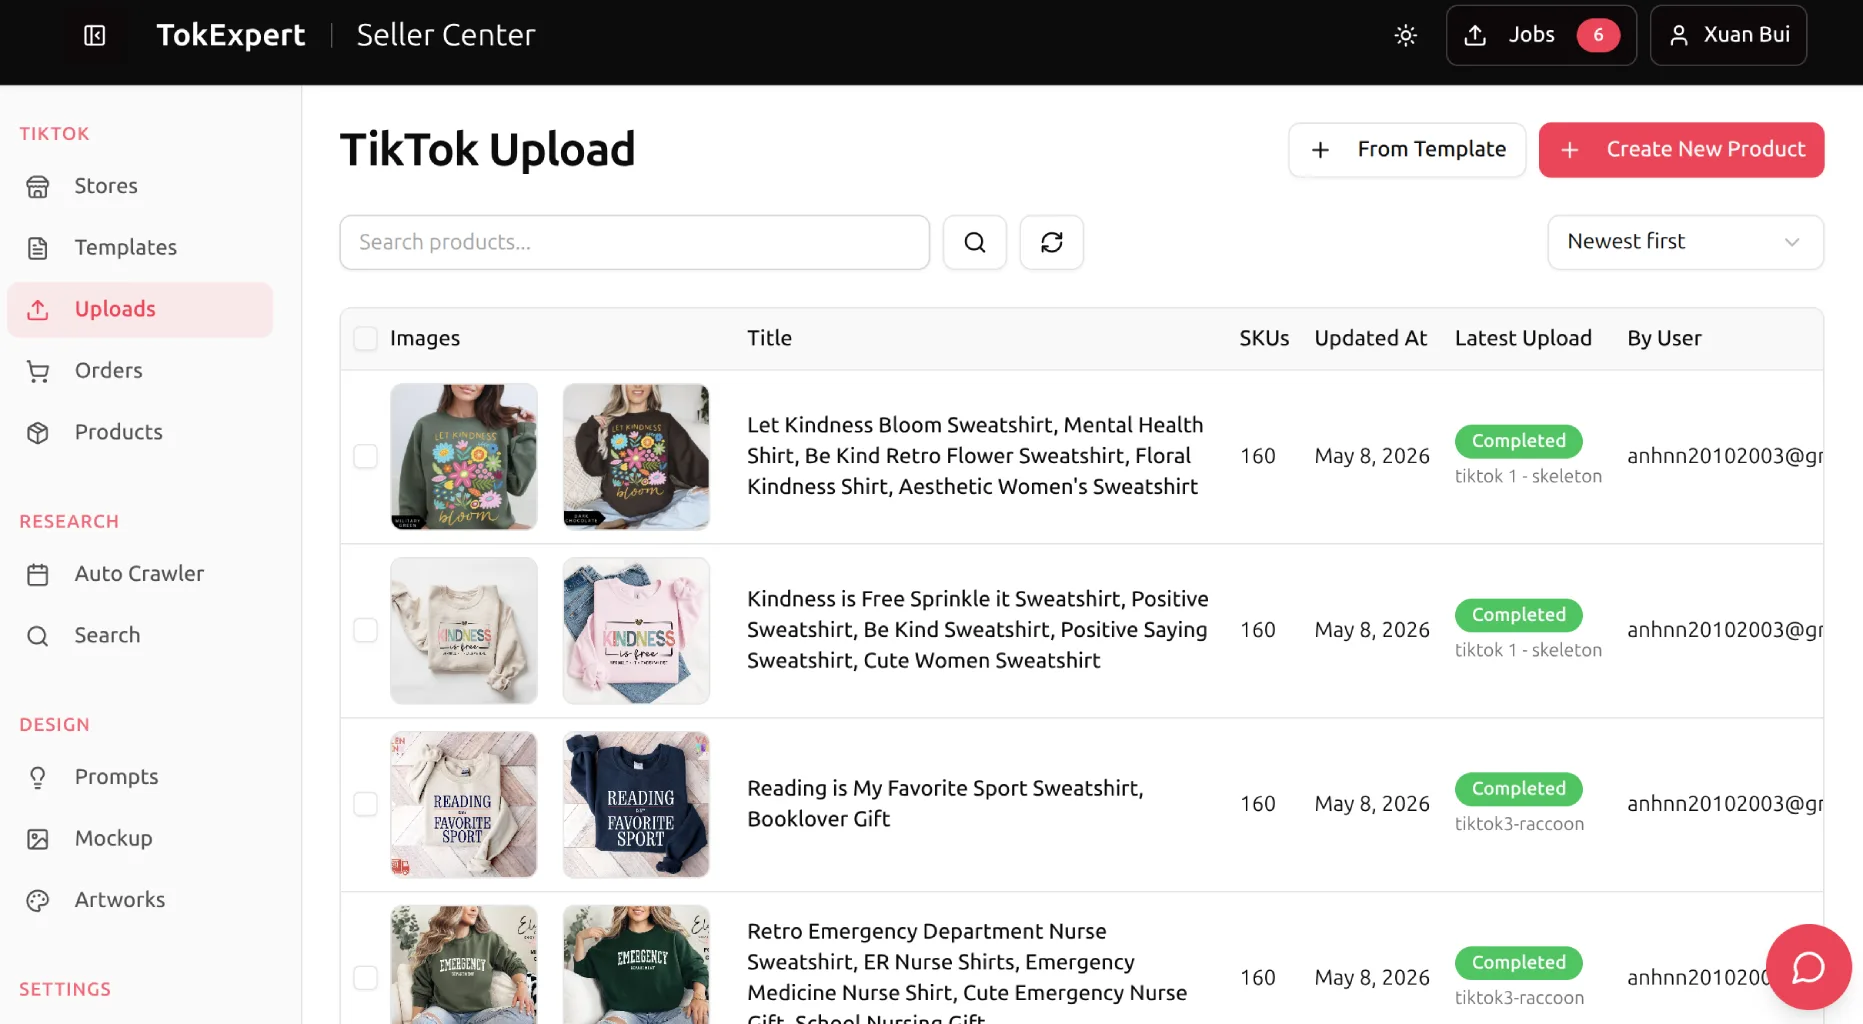Open beige Kindness is Free thumbnail
Viewport: 1863px width, 1024px height.
click(x=464, y=631)
